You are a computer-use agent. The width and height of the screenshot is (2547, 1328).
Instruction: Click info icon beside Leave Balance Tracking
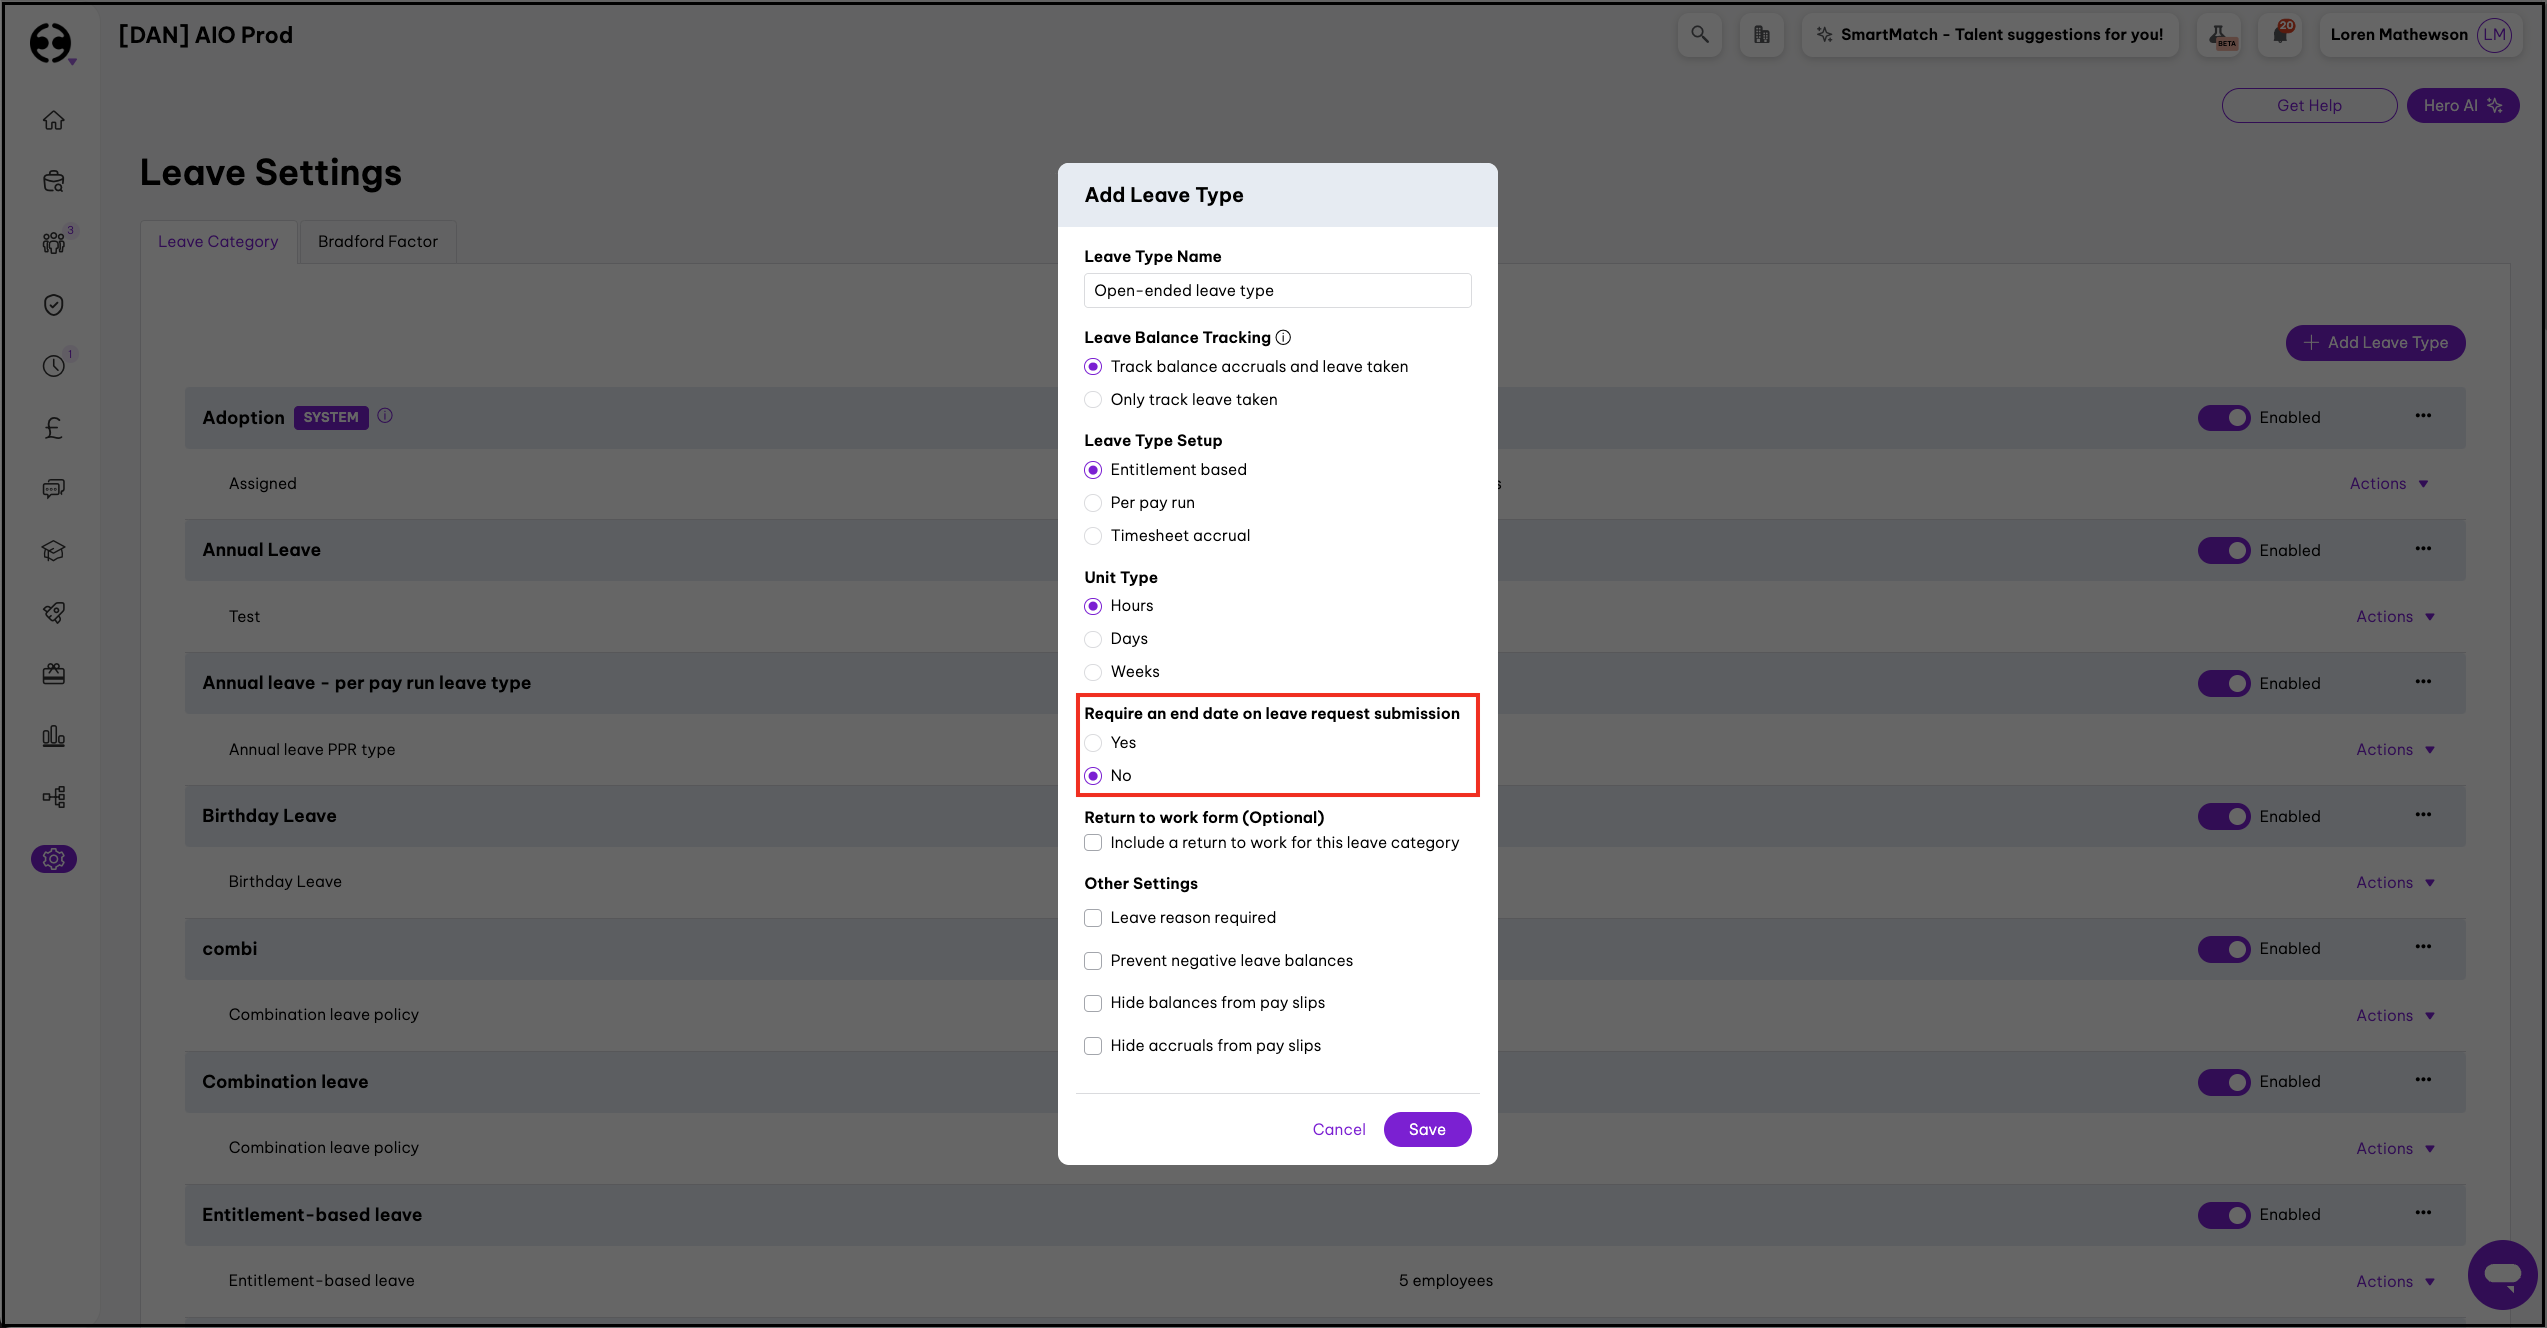(x=1283, y=338)
